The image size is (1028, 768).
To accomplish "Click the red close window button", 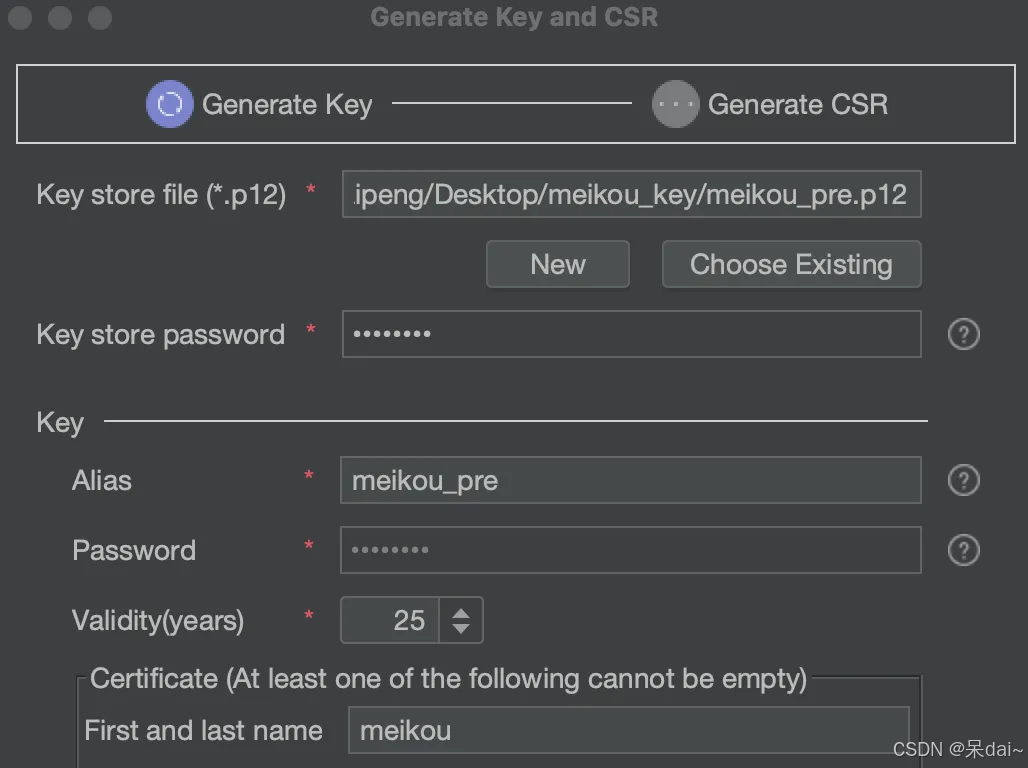I will 22,18.
